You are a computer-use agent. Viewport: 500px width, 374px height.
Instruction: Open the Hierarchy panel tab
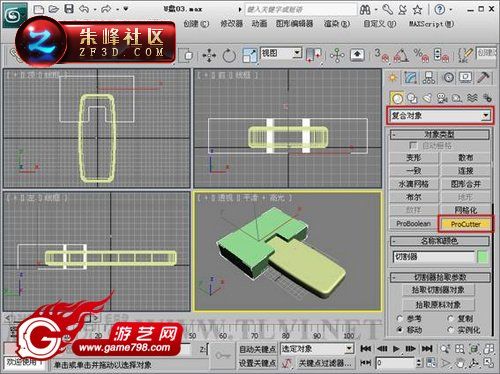pyautogui.click(x=429, y=78)
